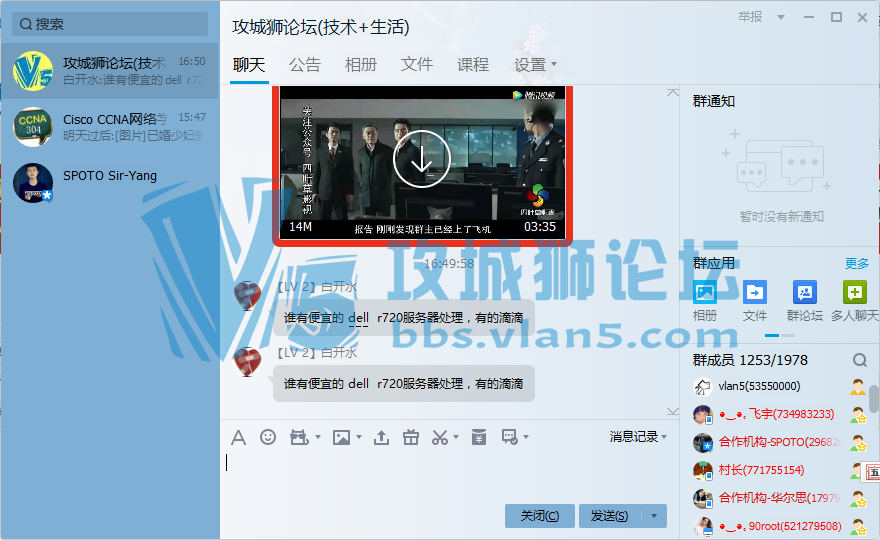Click the member list scrollbar handle

[874, 399]
